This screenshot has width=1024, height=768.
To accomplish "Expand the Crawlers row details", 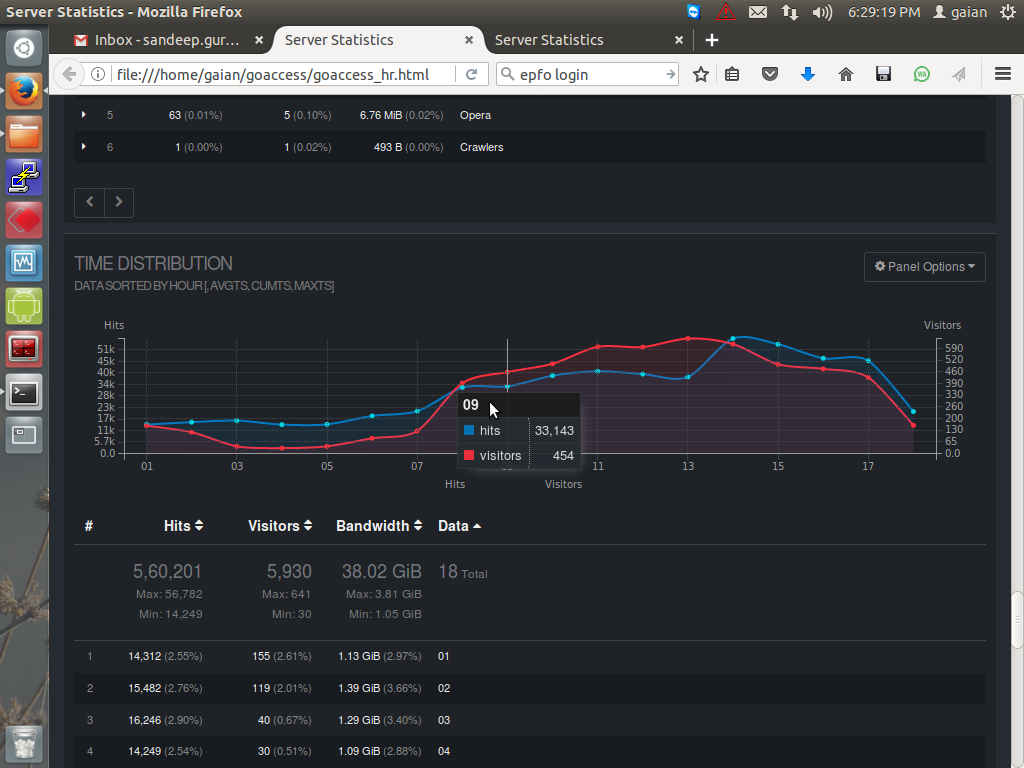I will (84, 147).
